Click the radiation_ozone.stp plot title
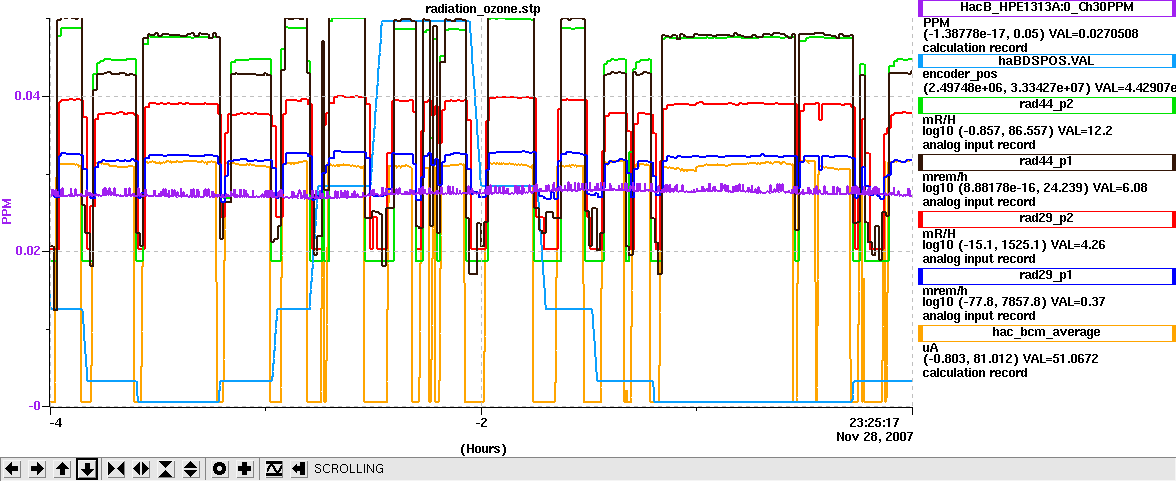Image resolution: width=1176 pixels, height=481 pixels. pyautogui.click(x=482, y=8)
